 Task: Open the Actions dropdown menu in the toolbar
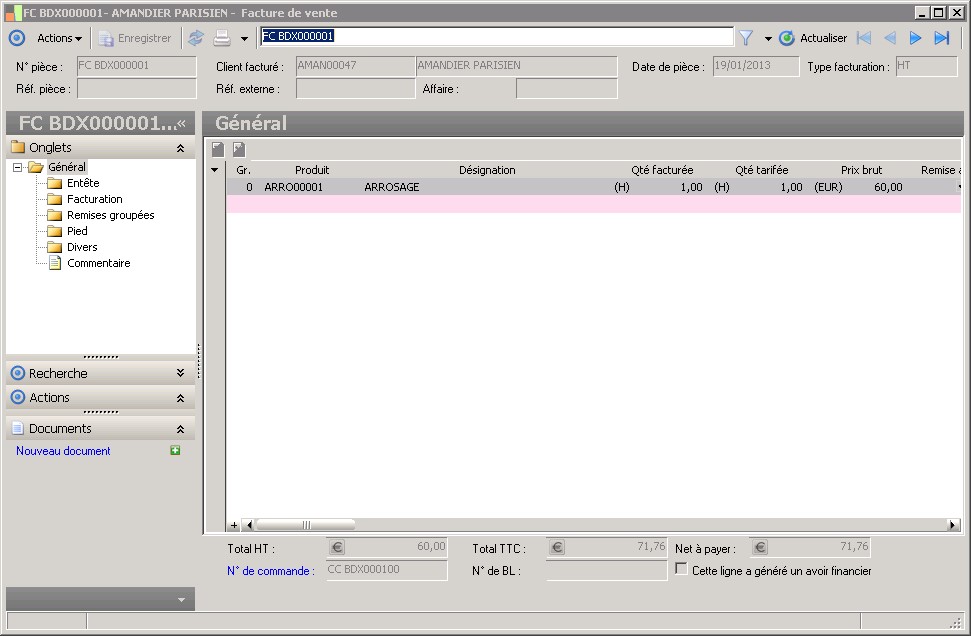59,38
